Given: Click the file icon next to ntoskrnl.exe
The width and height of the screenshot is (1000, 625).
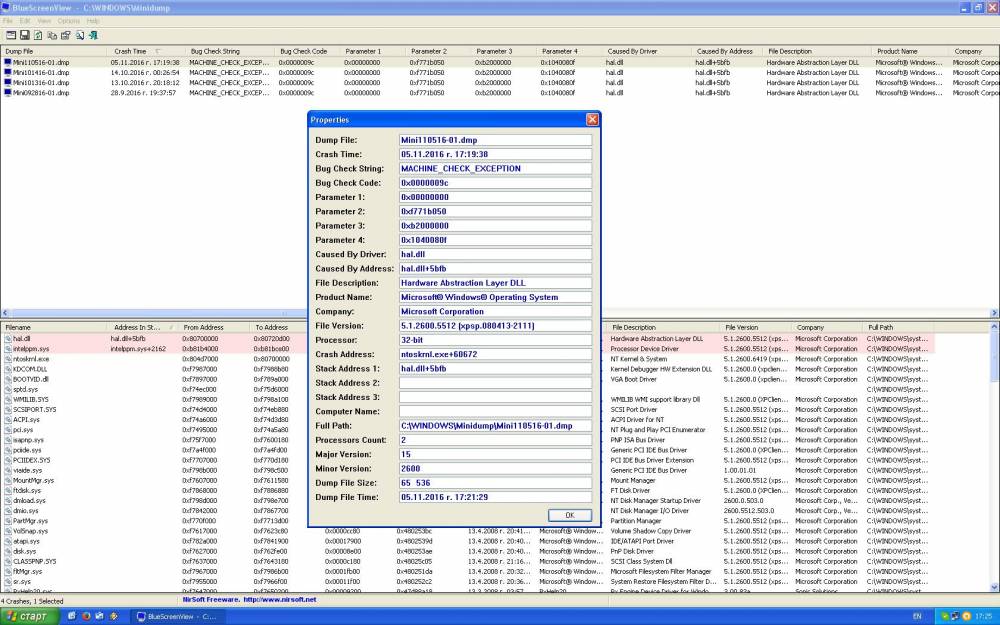Looking at the screenshot, I should [8, 360].
